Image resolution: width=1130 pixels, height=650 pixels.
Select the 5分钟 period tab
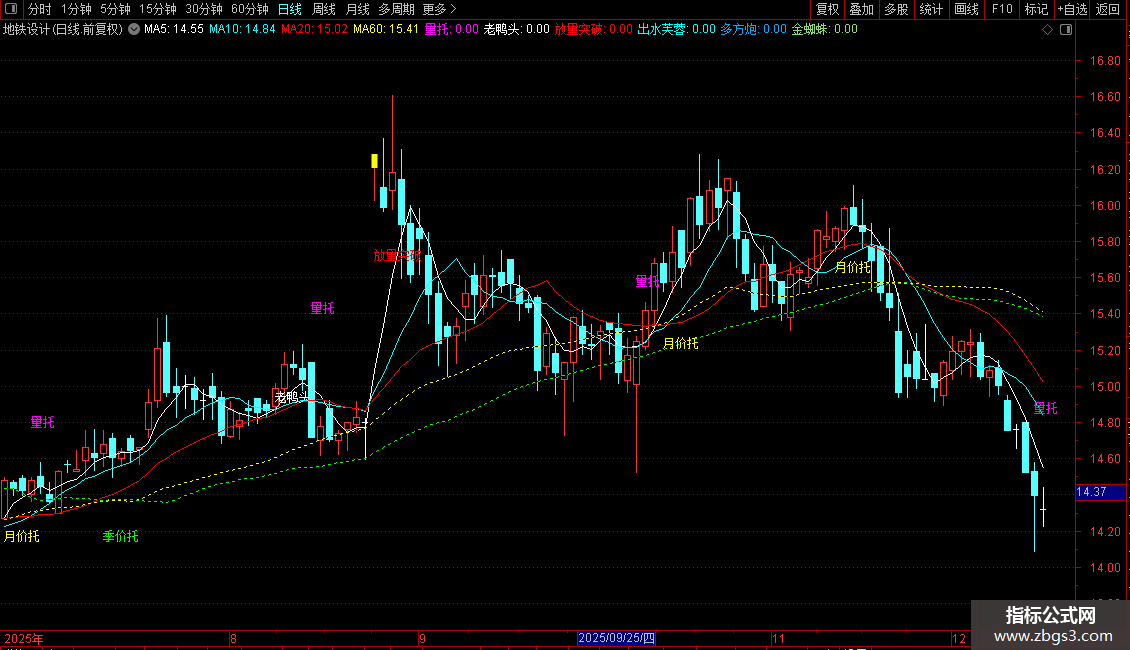pos(115,9)
